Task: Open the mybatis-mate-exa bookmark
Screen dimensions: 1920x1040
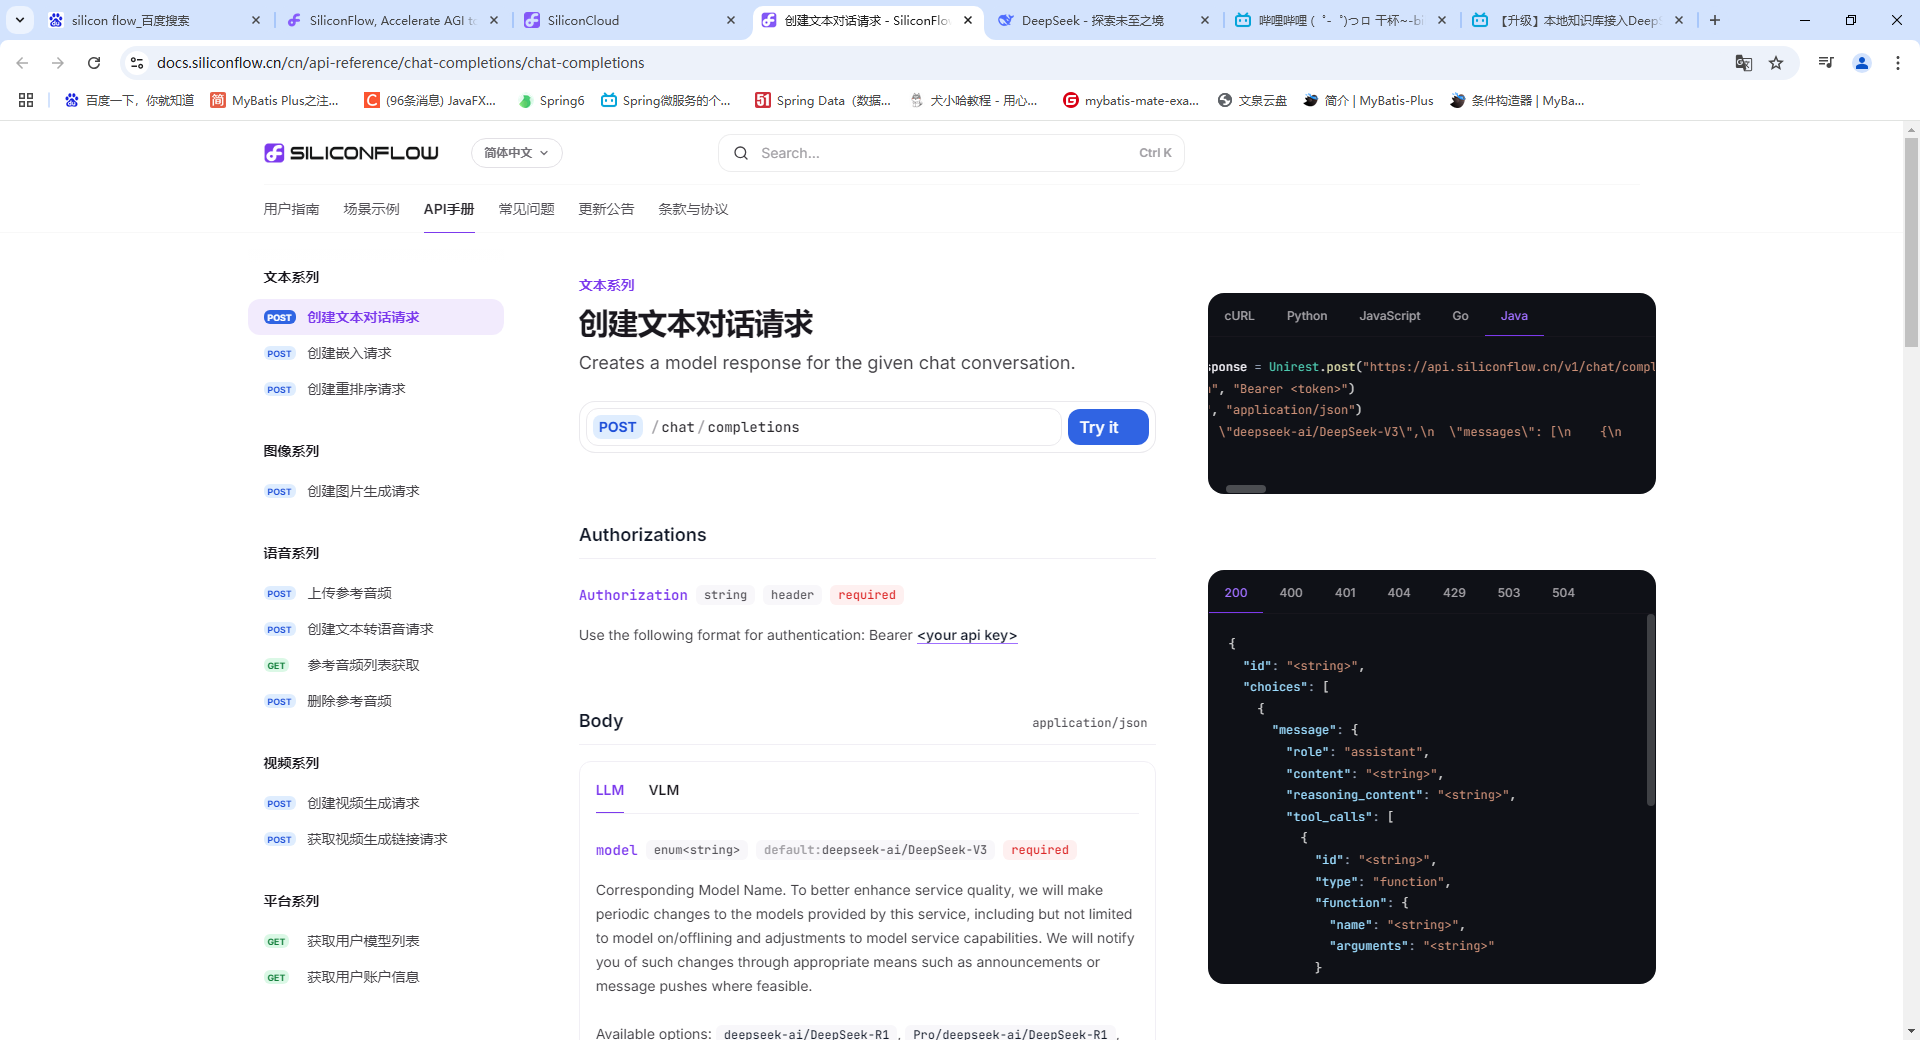Action: click(1131, 100)
